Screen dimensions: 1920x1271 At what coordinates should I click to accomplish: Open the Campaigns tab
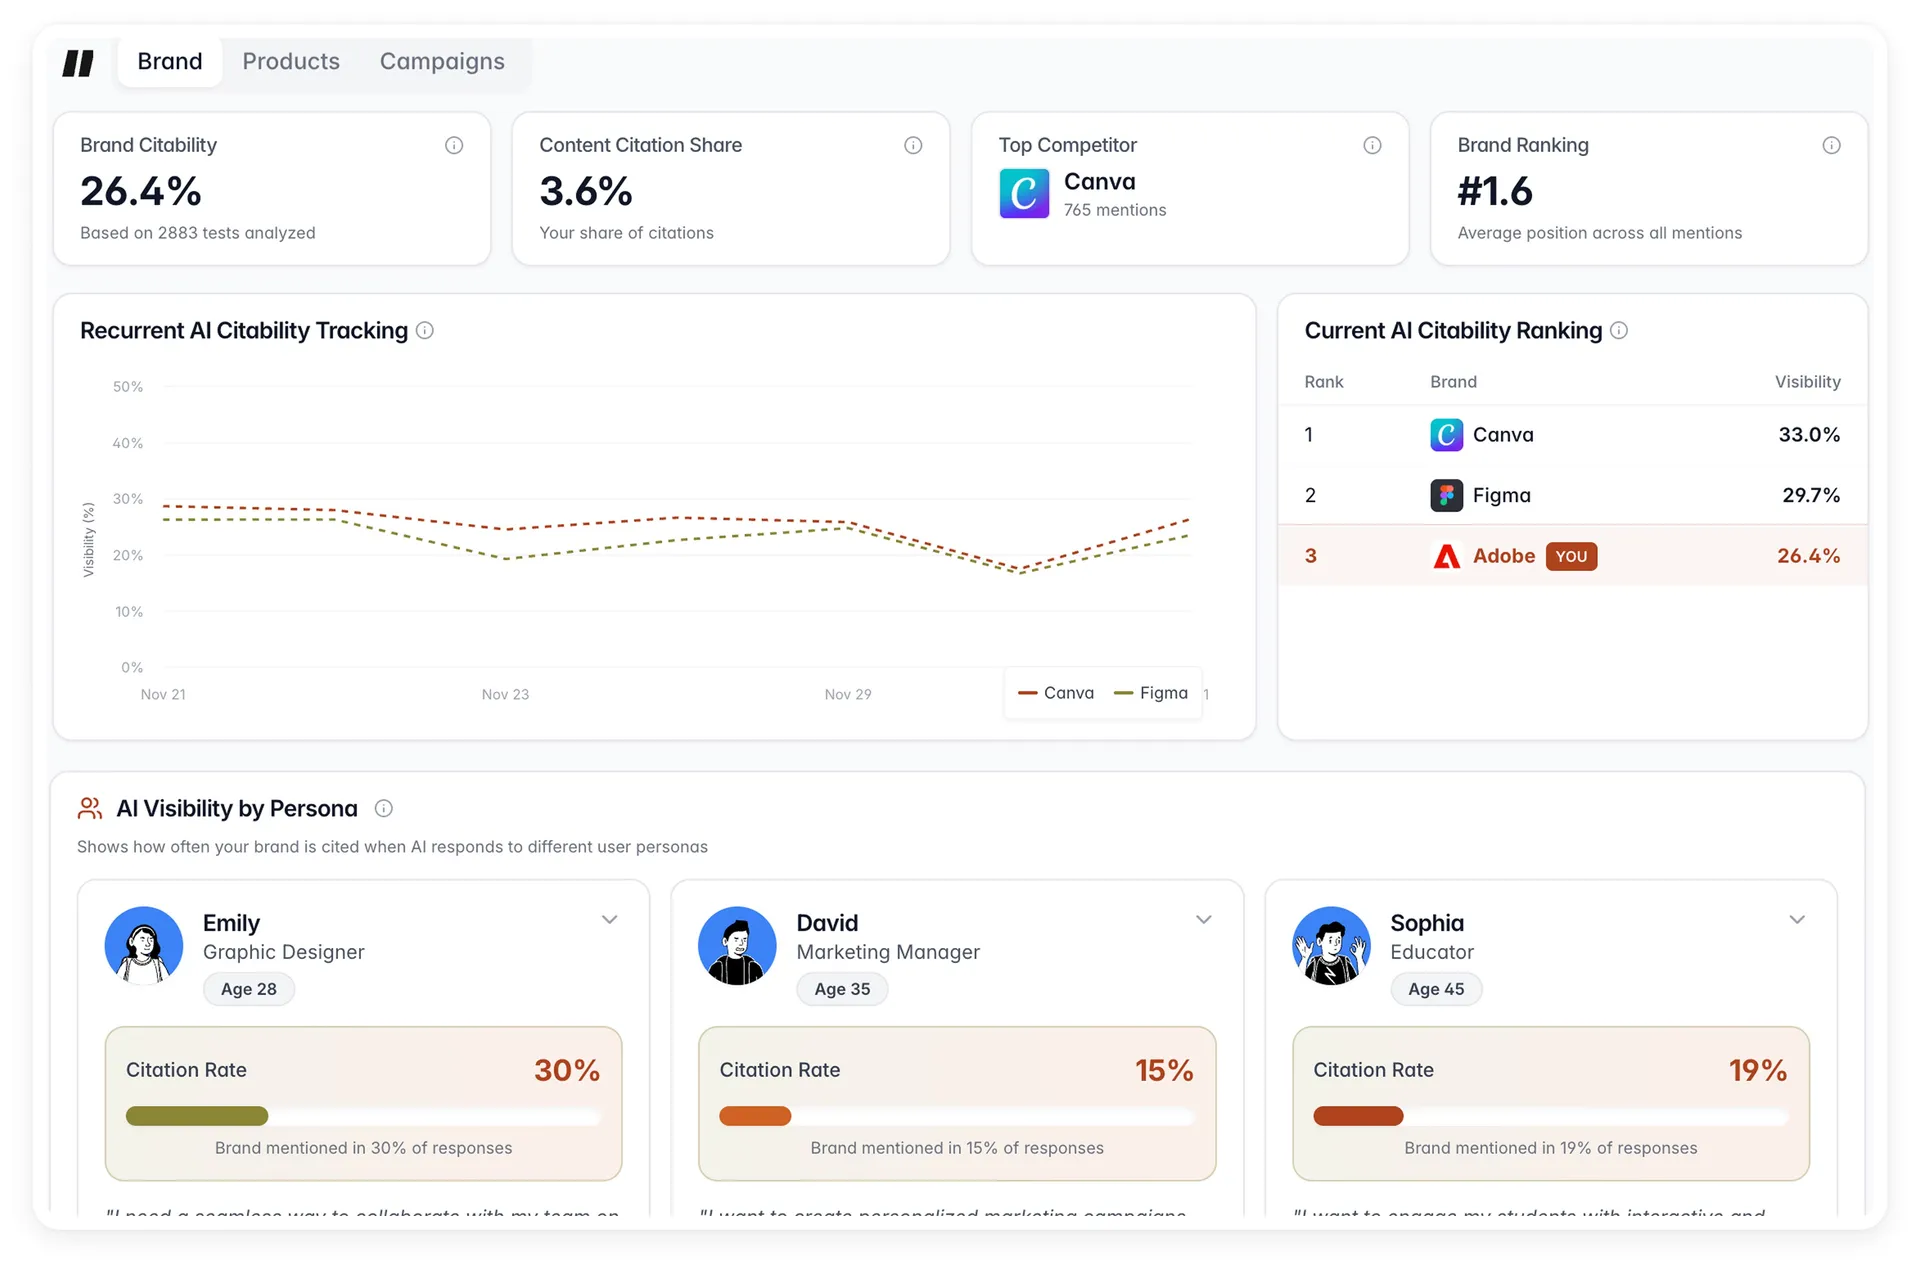click(442, 62)
